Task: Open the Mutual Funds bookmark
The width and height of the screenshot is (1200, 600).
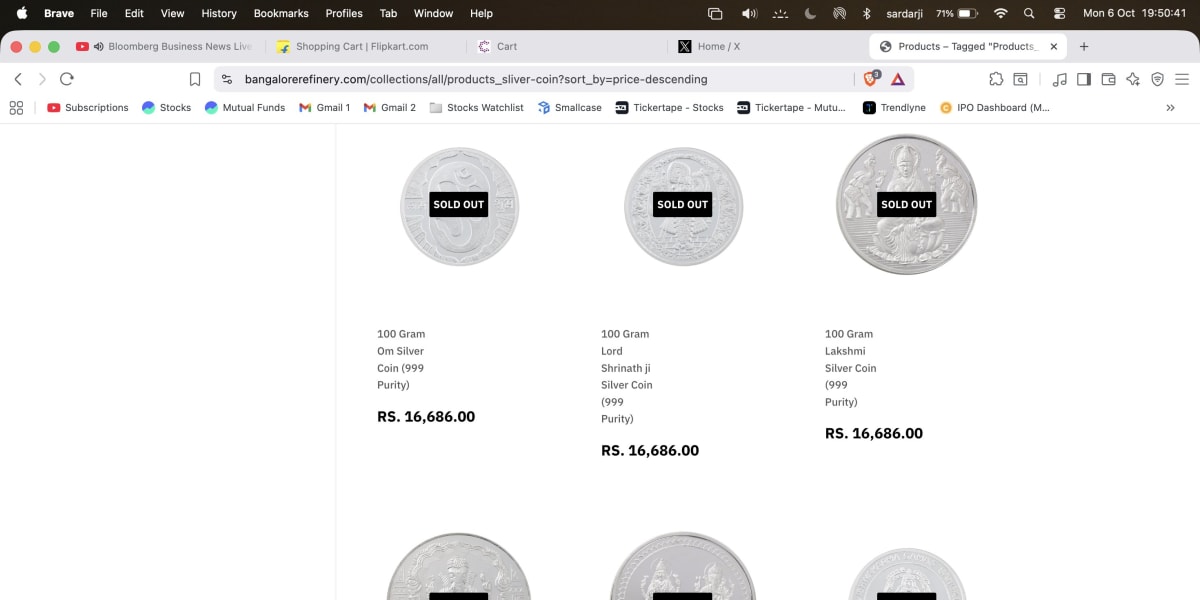Action: tap(245, 107)
